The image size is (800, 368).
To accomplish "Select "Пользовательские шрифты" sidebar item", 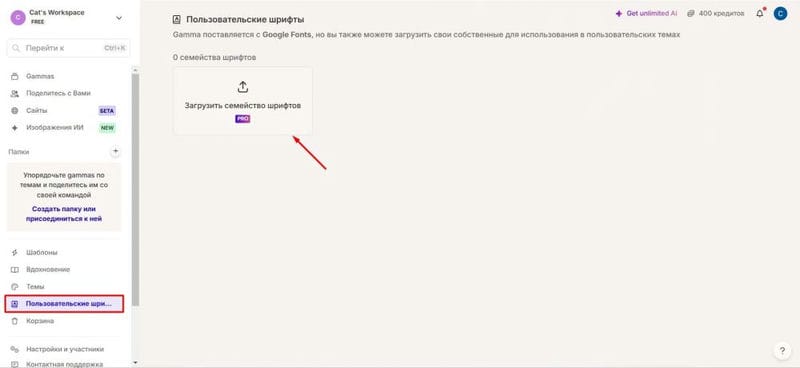I will click(x=64, y=304).
